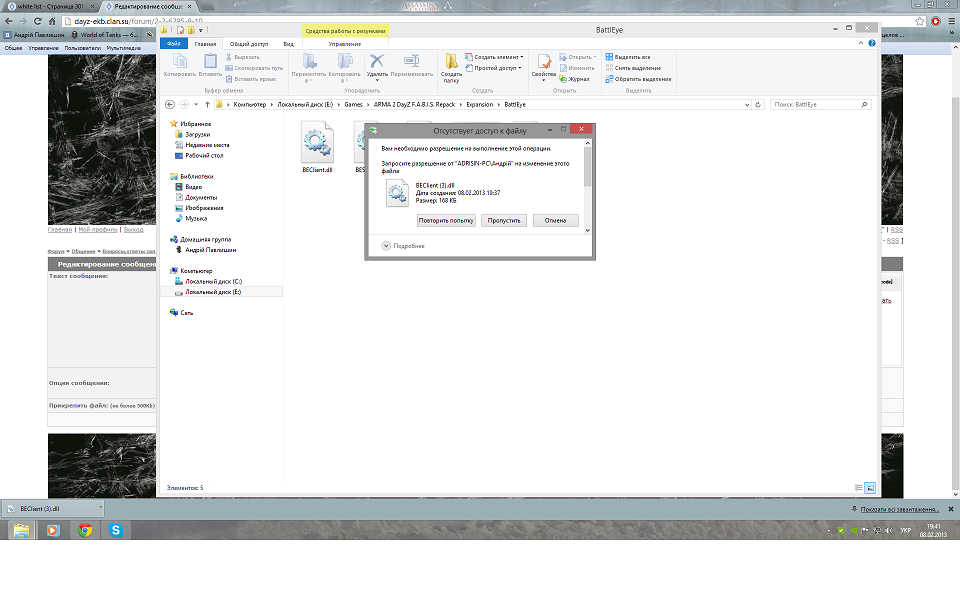This screenshot has width=960, height=601.
Task: Open the address bar history dropdown
Action: tap(747, 105)
